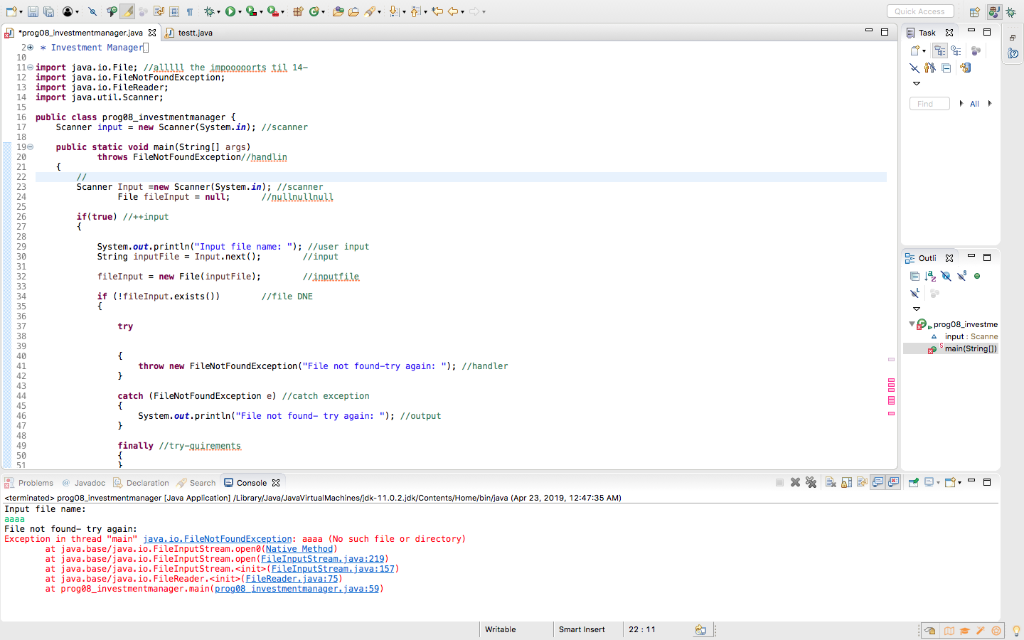Click Remove All Terminated Launches icon

tap(810, 482)
